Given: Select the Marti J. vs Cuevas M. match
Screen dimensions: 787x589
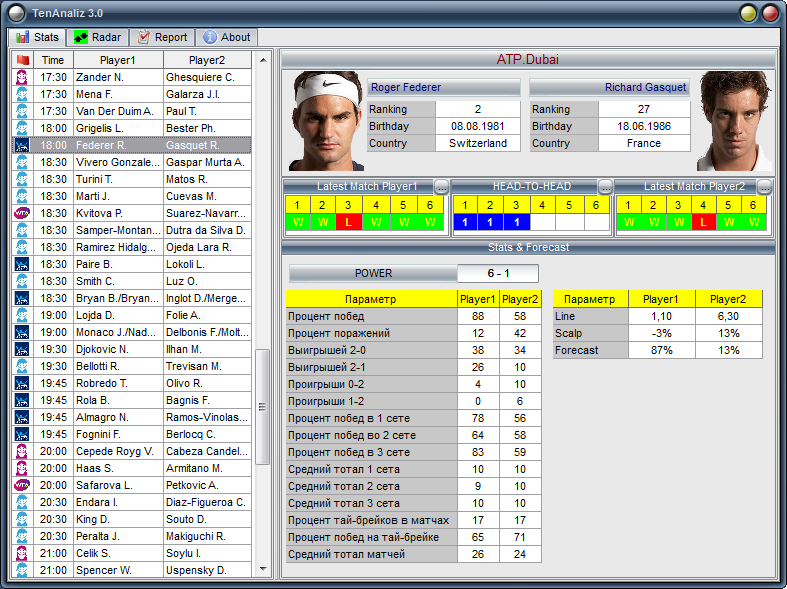Looking at the screenshot, I should [x=132, y=197].
